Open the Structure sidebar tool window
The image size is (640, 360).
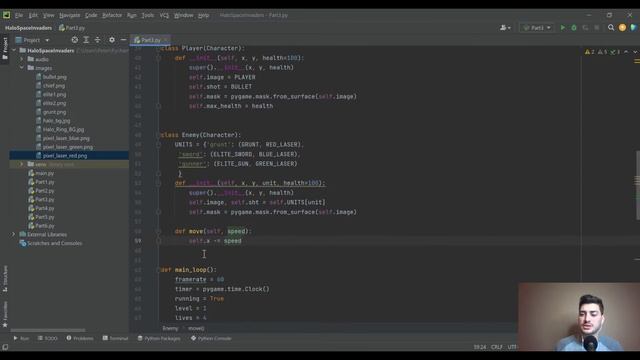(5, 278)
